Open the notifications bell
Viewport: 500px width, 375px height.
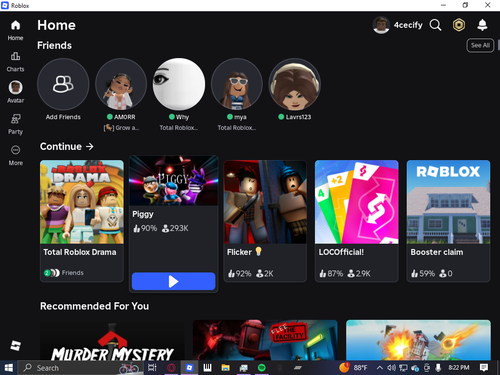[x=482, y=25]
